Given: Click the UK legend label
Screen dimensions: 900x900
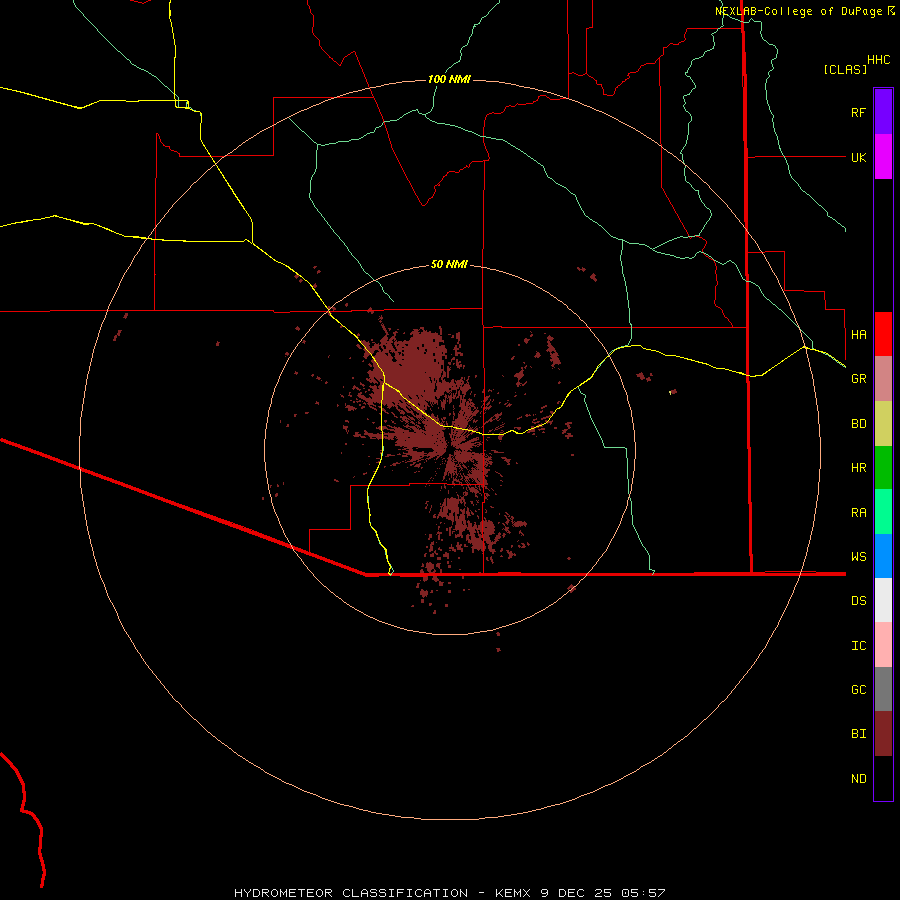Looking at the screenshot, I should [x=859, y=157].
